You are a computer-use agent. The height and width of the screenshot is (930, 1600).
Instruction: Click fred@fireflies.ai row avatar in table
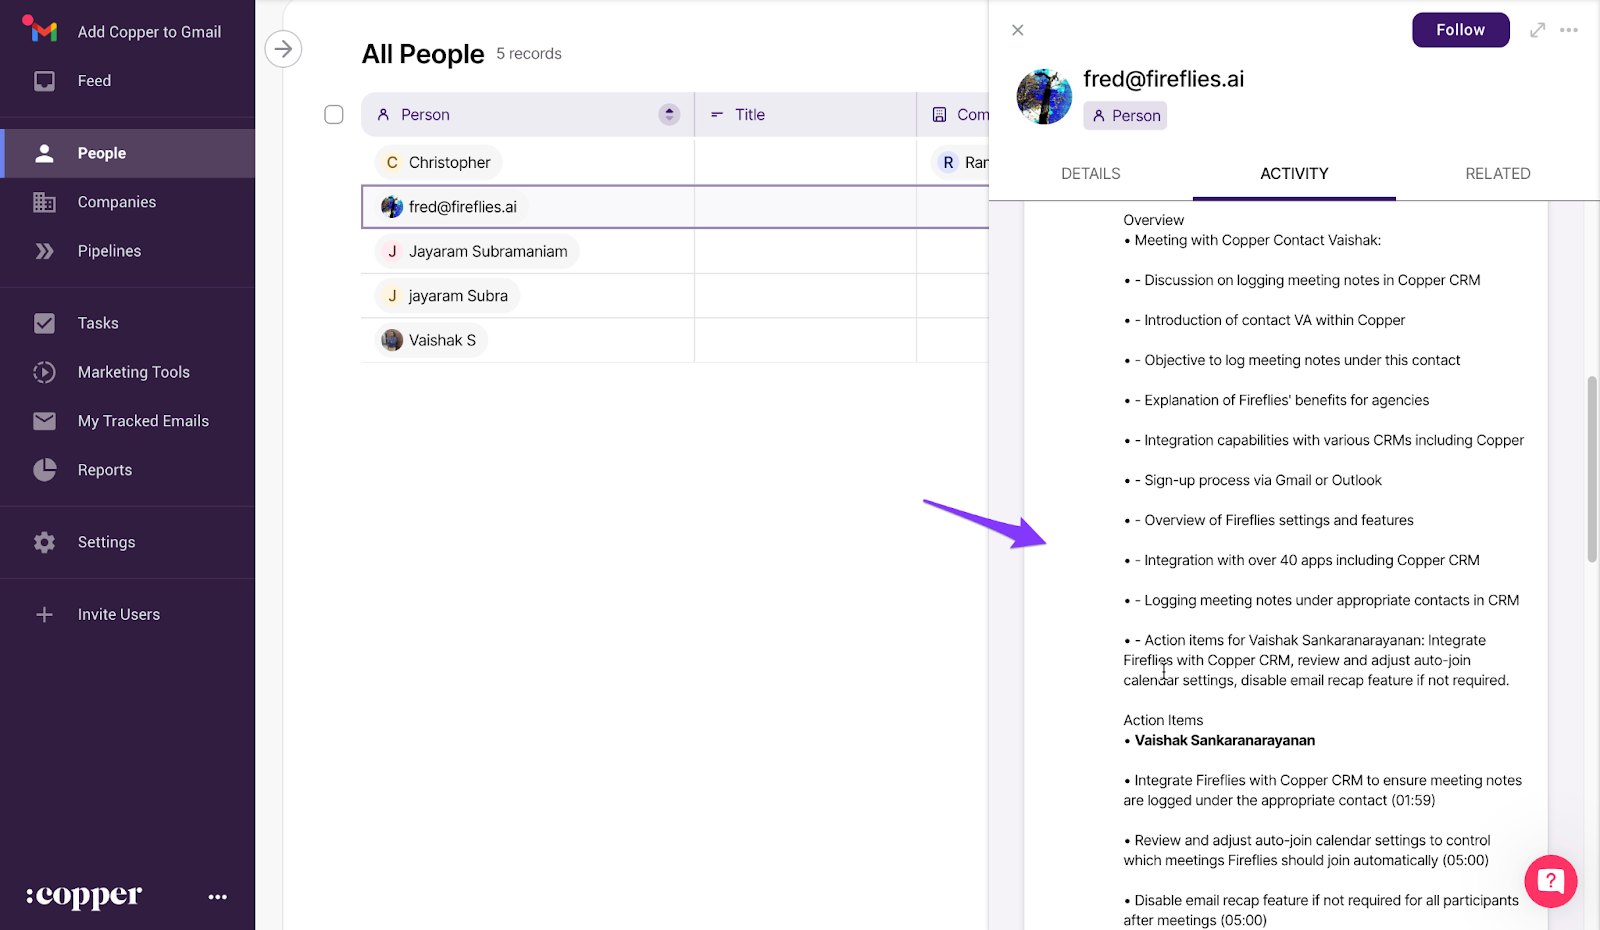tap(392, 207)
